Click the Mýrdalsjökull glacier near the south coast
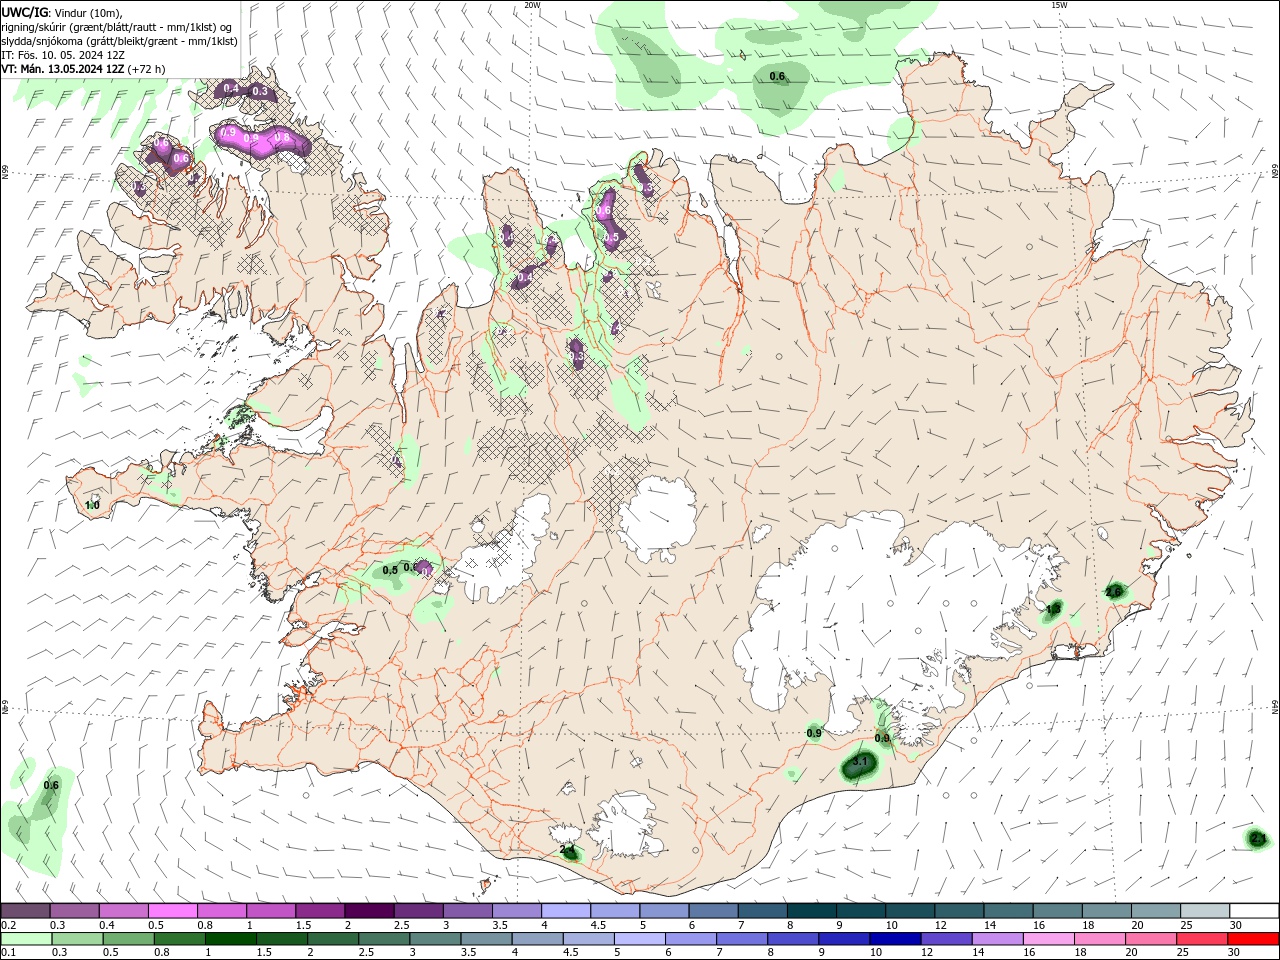Image resolution: width=1280 pixels, height=960 pixels. tap(626, 824)
